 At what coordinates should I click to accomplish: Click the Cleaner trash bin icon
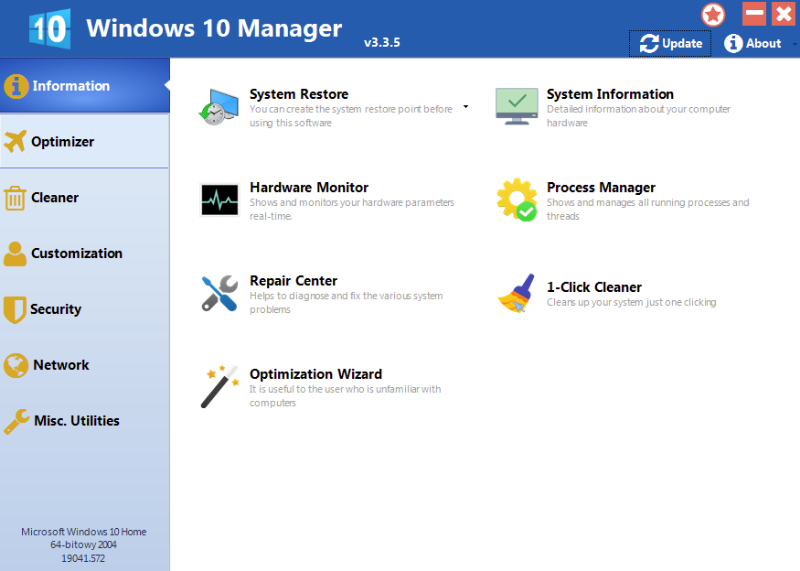(x=15, y=198)
